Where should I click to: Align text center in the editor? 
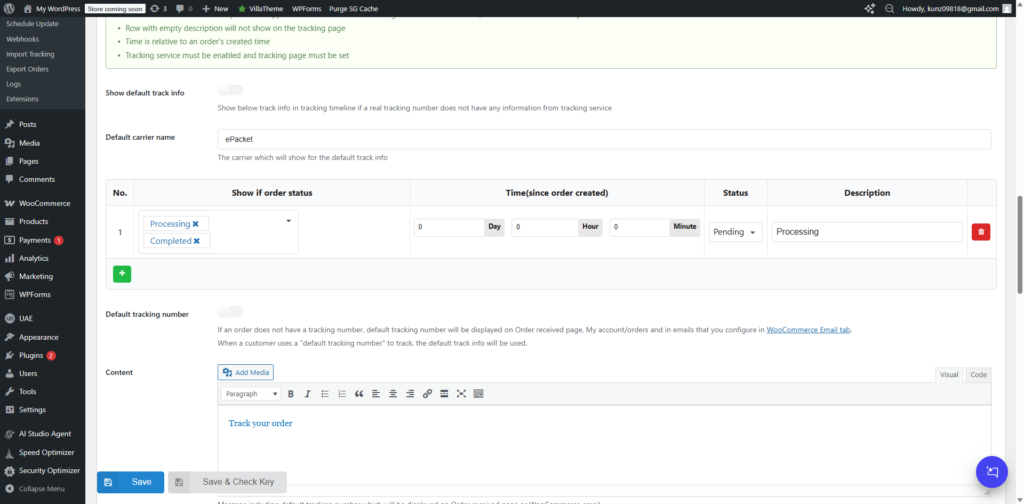pyautogui.click(x=392, y=394)
